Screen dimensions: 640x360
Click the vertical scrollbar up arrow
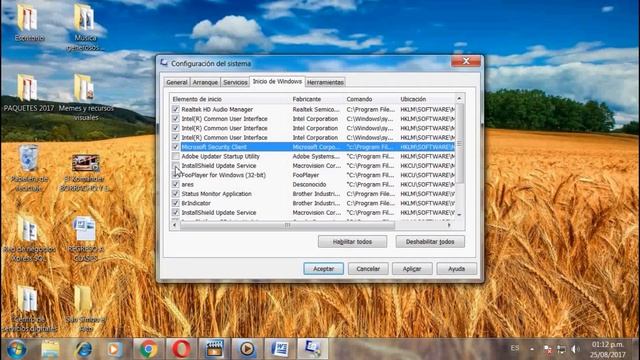coord(459,99)
